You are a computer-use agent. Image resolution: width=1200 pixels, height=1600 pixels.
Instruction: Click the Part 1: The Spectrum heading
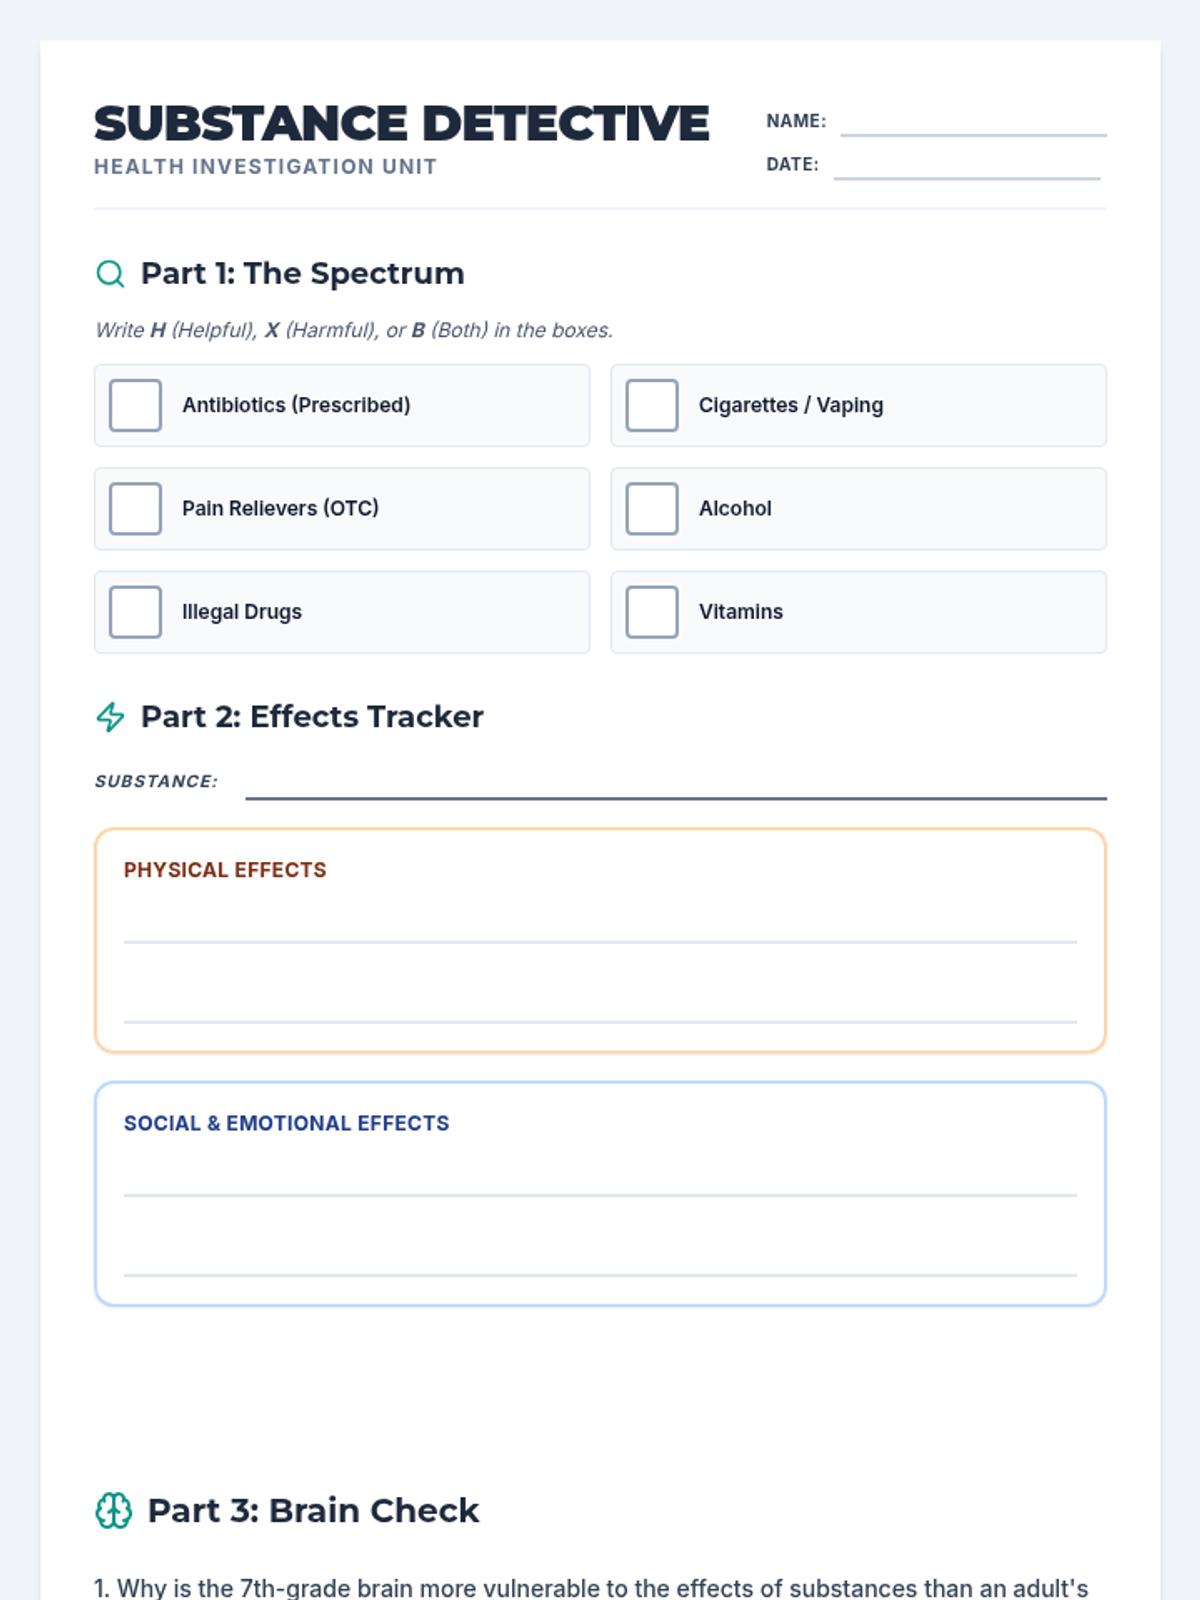coord(302,273)
